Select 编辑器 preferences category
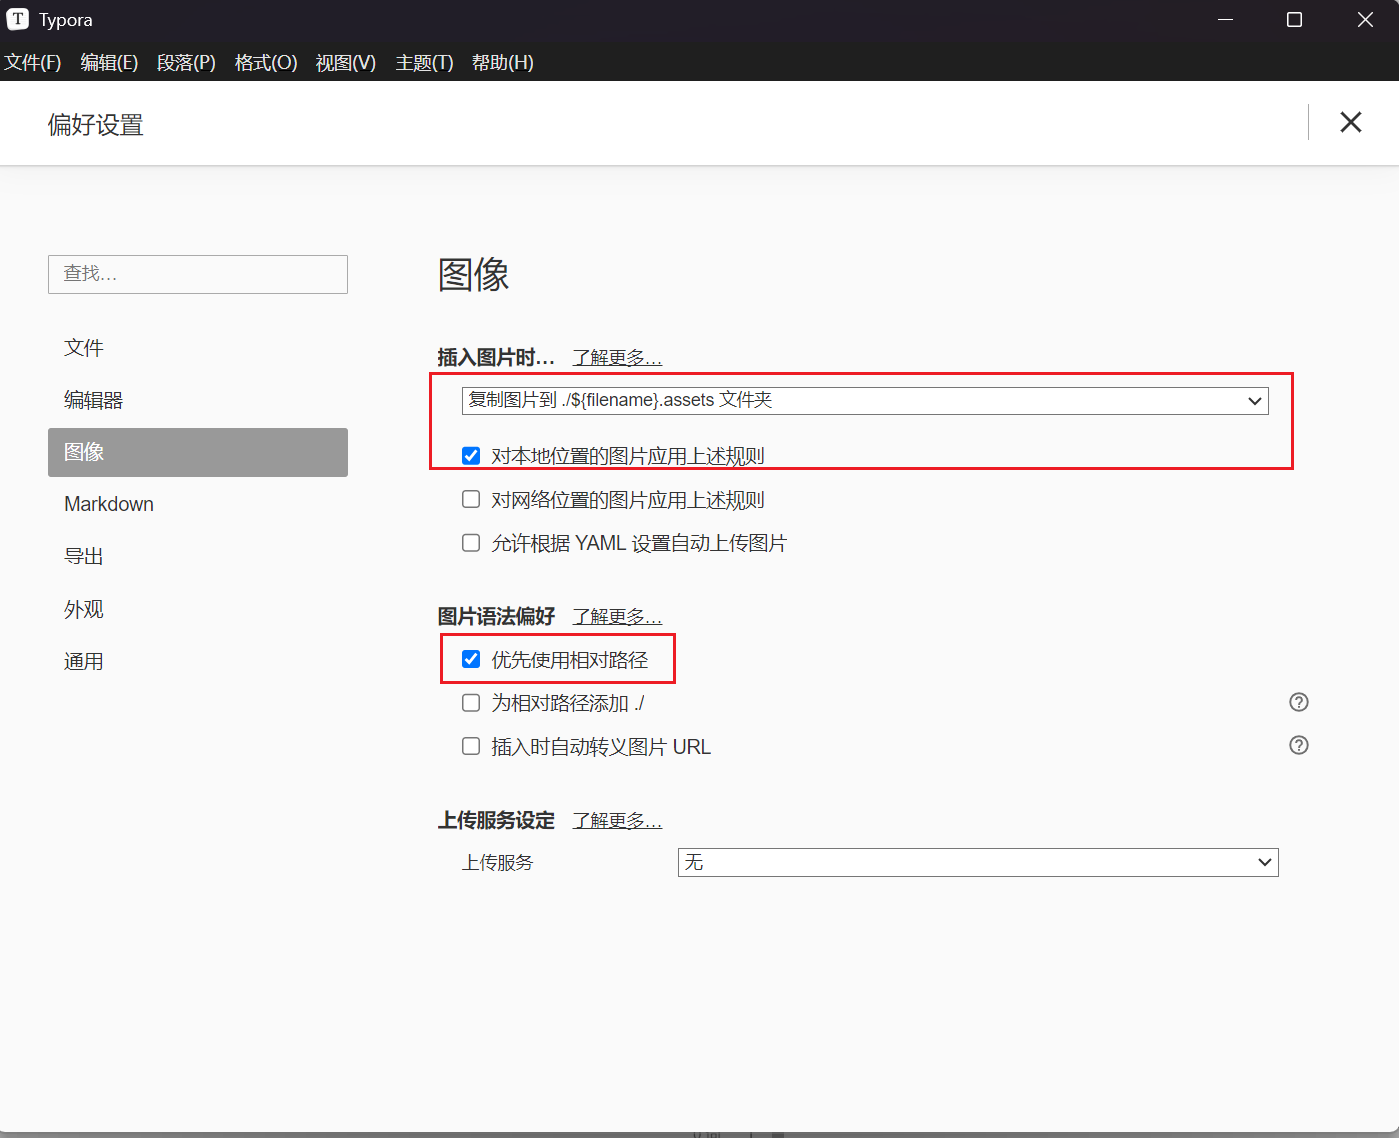Screen dimensions: 1399x1138 pyautogui.click(x=198, y=400)
